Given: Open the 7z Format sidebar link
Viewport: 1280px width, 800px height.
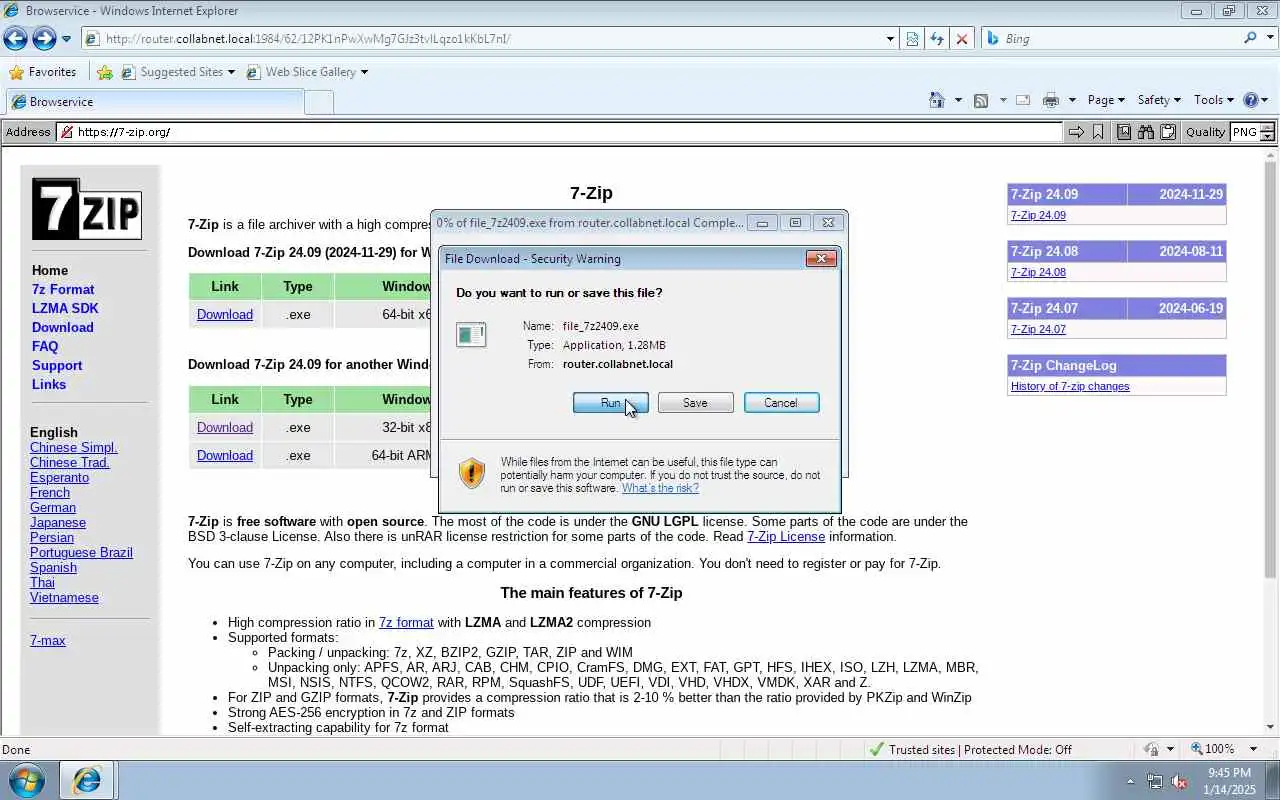Looking at the screenshot, I should click(x=63, y=289).
